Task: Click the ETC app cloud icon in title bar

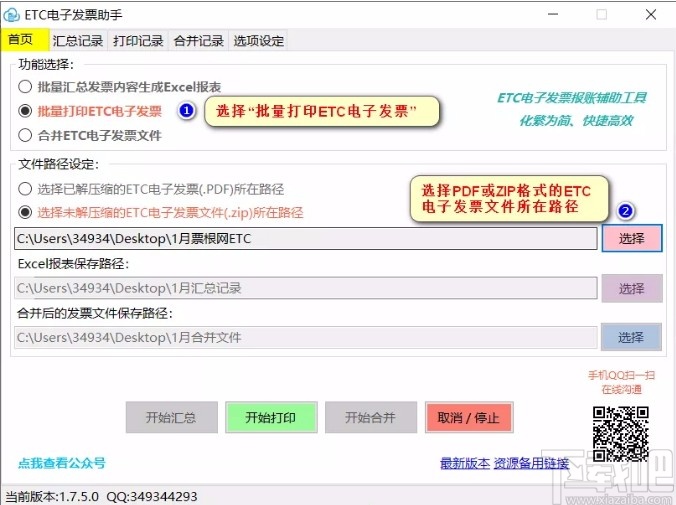Action: (x=12, y=15)
